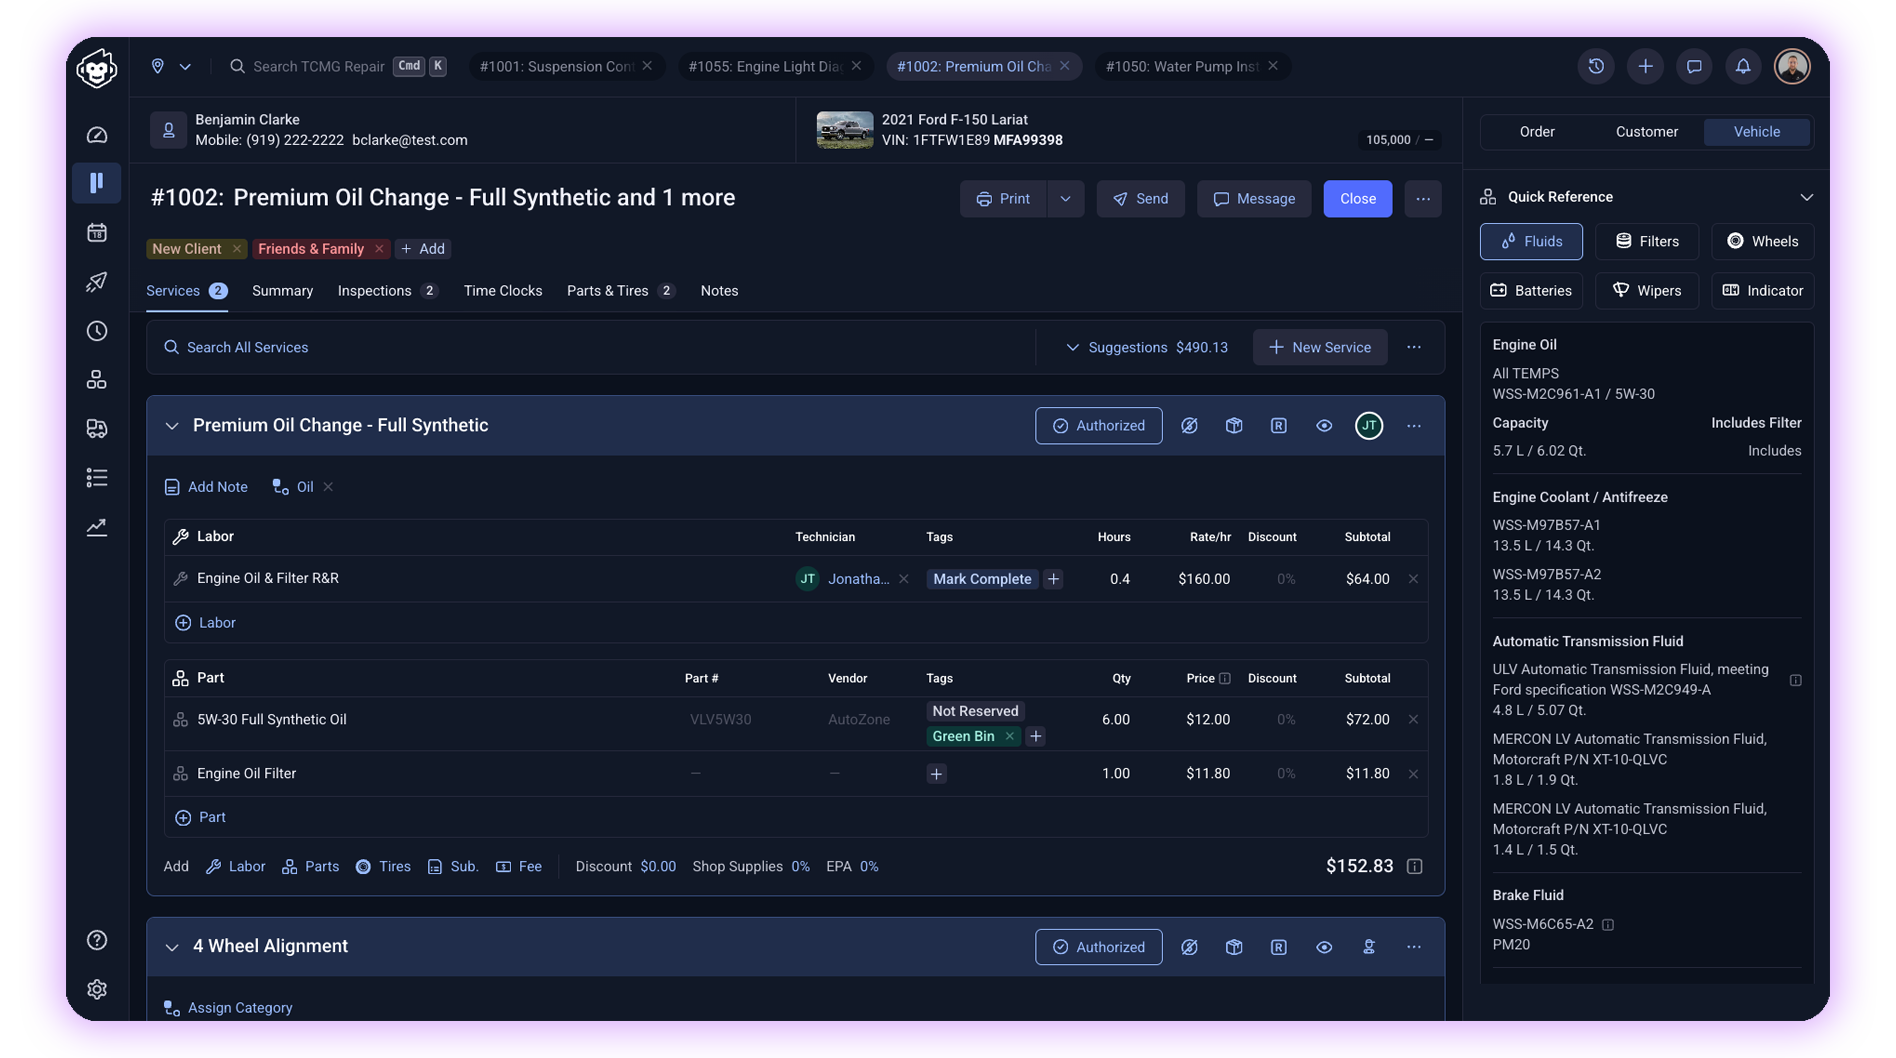The width and height of the screenshot is (1896, 1058).
Task: Expand the Suggestions $490.13 dropdown
Action: (1146, 348)
